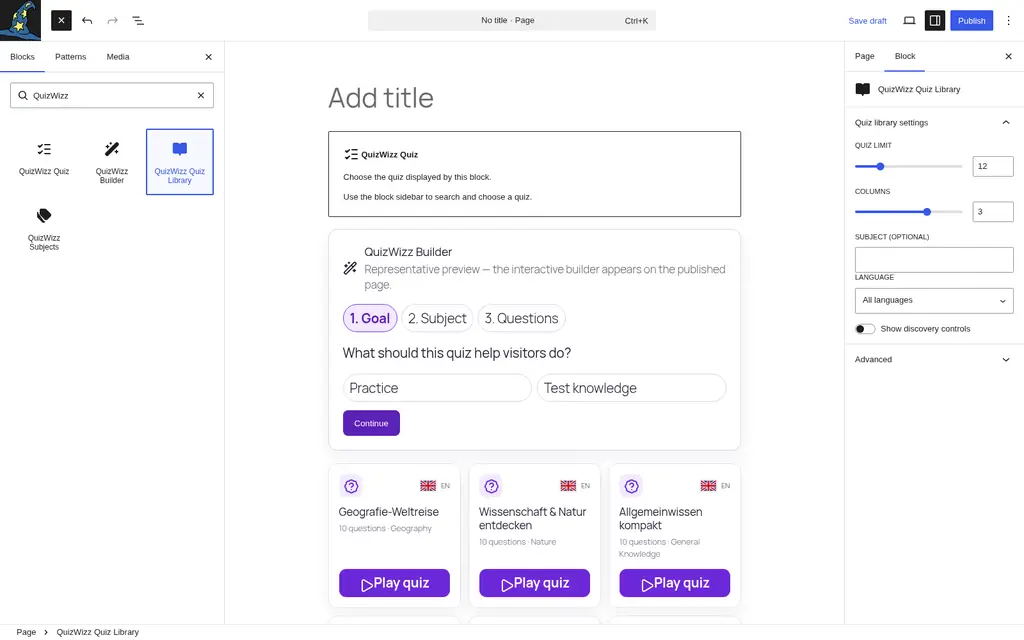Click question badge icon on Geografie-Weltreise card
Screen dimensions: 1024x640
click(351, 486)
